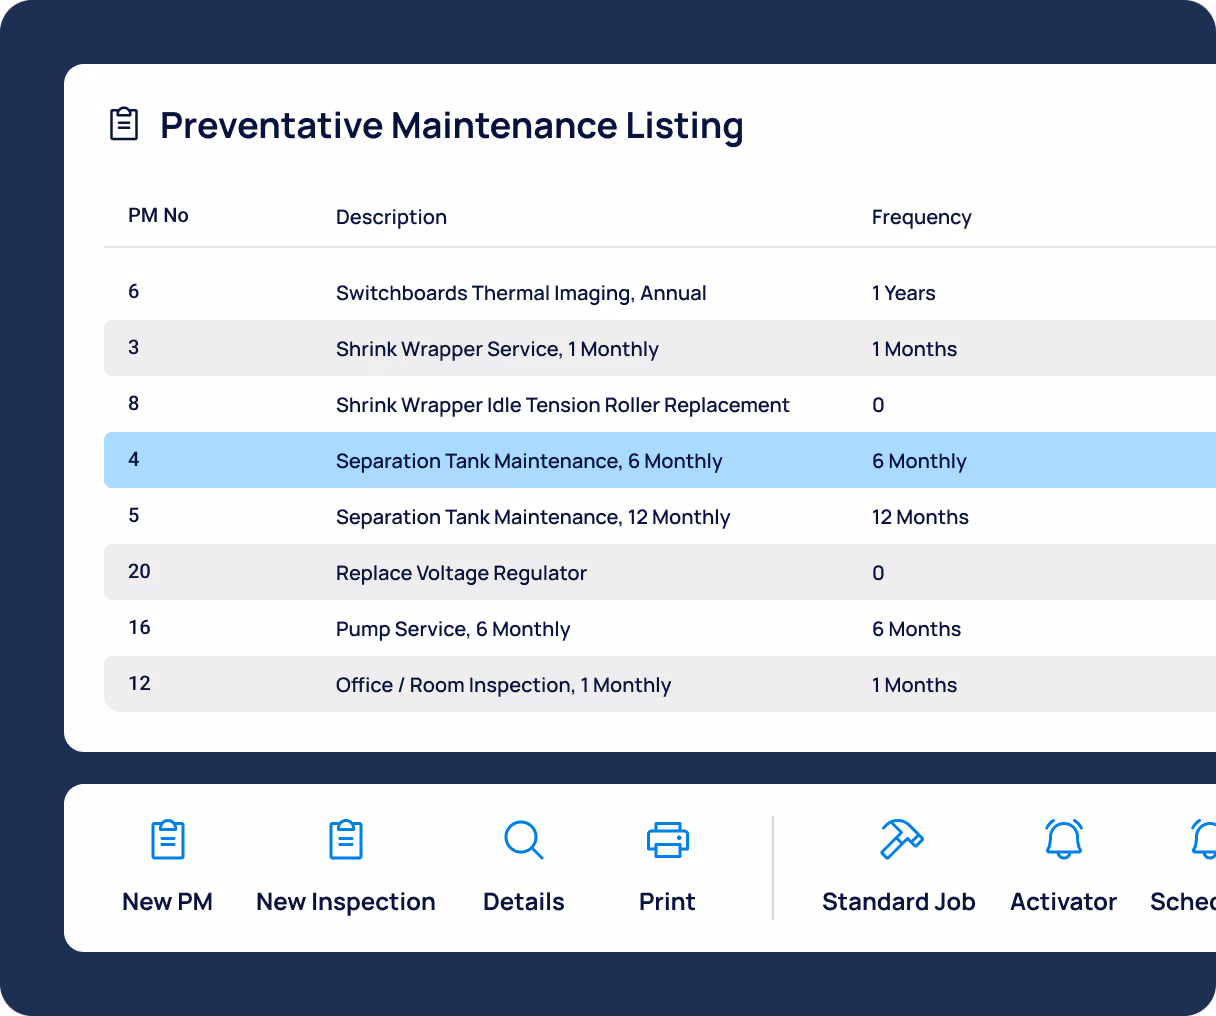Click Separation Tank Maintenance, 6 Monthly description
Screen dimensions: 1216x1016
click(x=529, y=461)
